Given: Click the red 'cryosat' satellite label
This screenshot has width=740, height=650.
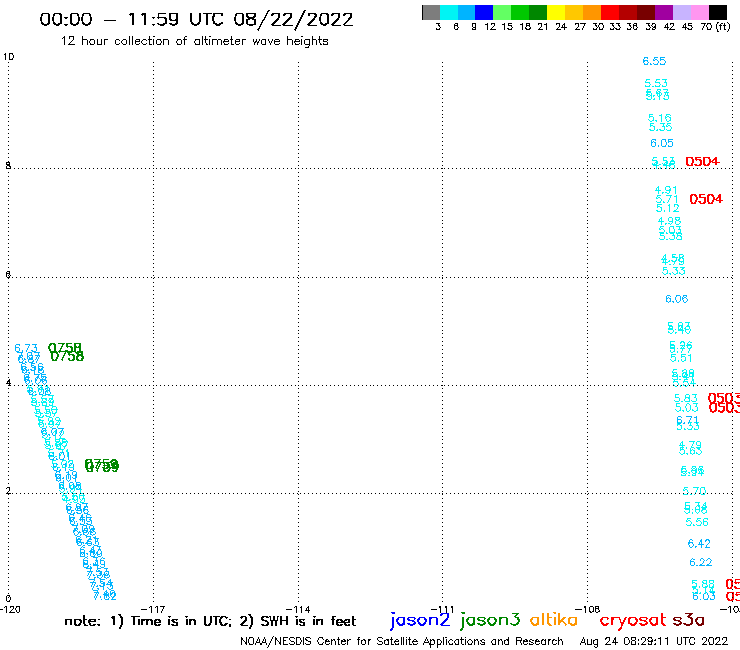Looking at the screenshot, I should [x=633, y=621].
